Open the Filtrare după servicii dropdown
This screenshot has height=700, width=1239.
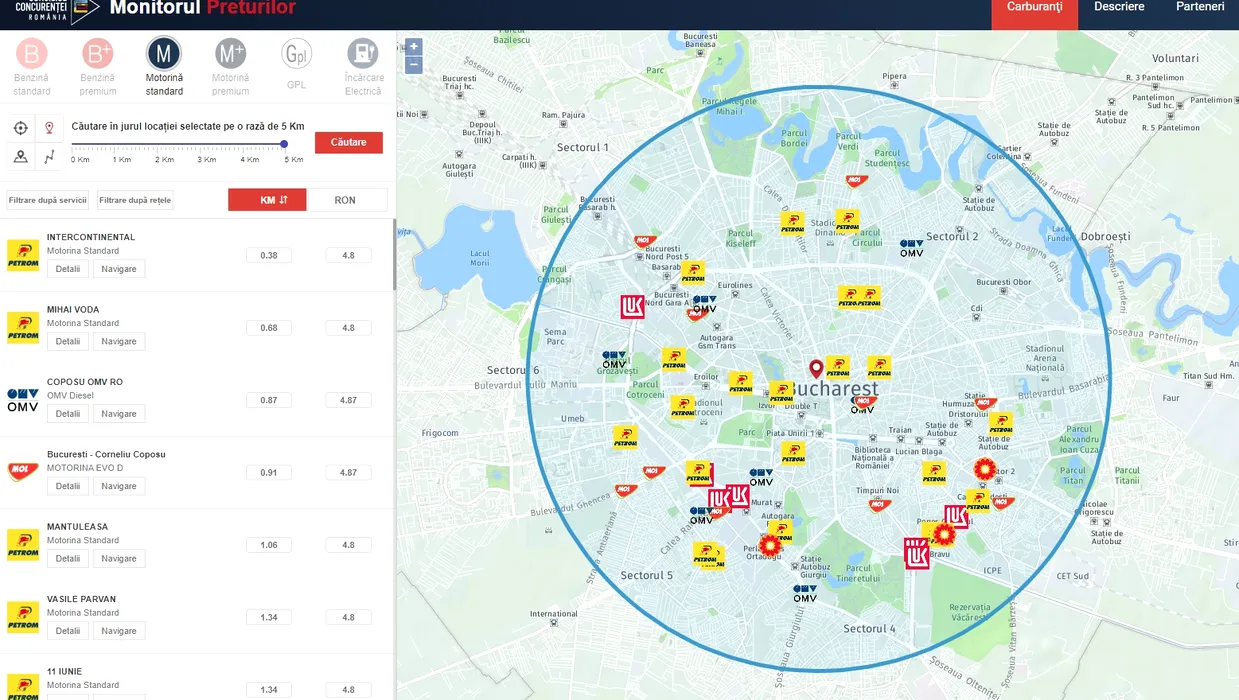click(48, 200)
